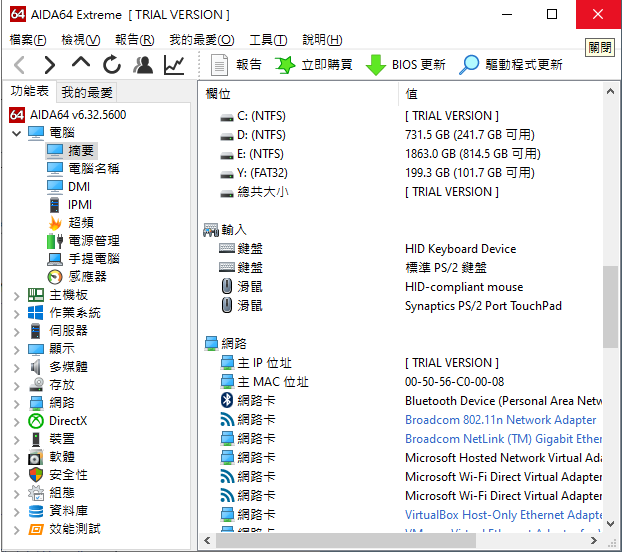Click the horizontal scrollbar thumb

point(345,540)
